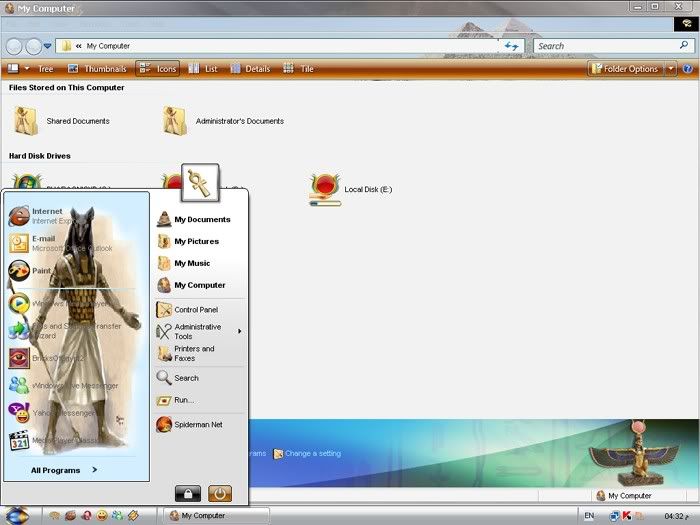700x525 pixels.
Task: Click the search magnifier icon
Action: coord(684,45)
